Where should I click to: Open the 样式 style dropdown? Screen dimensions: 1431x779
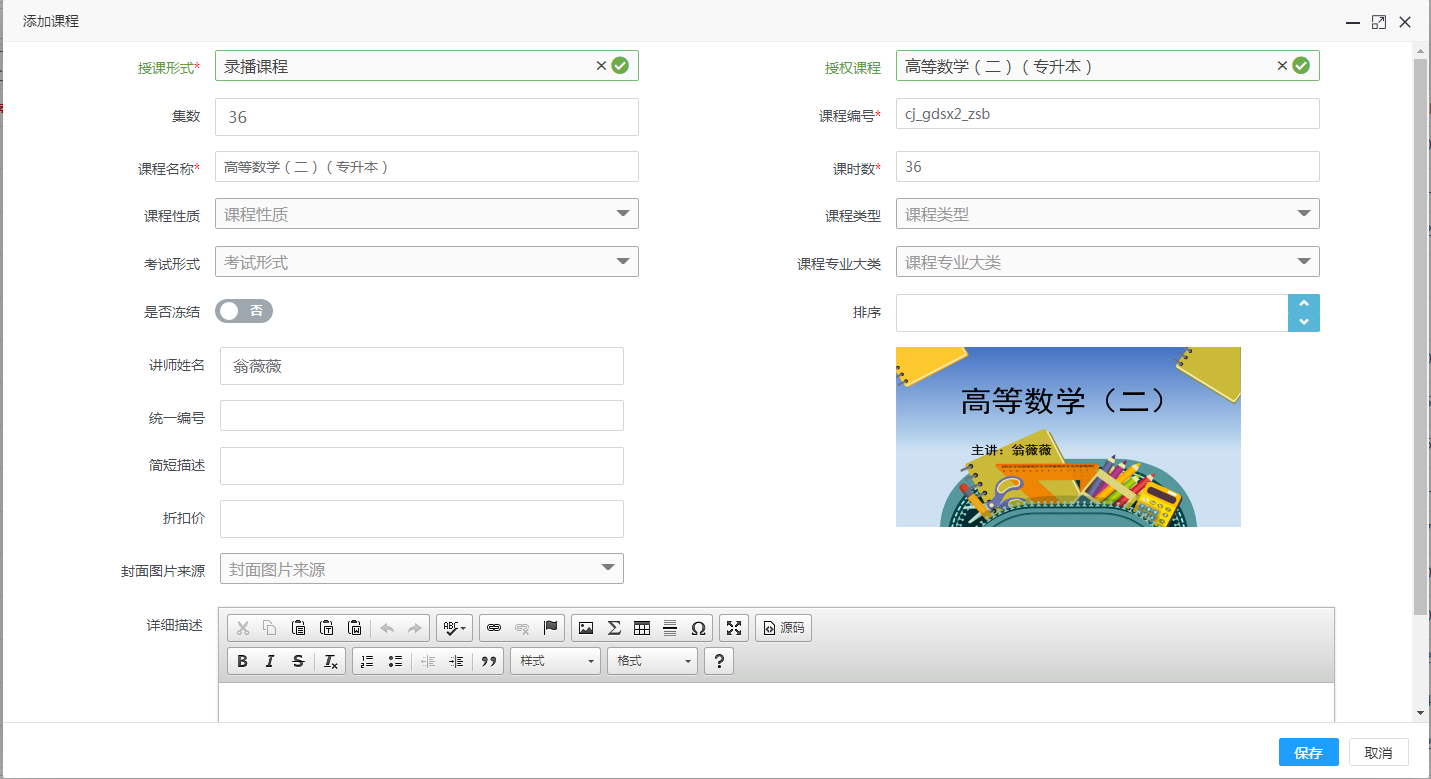pos(555,661)
